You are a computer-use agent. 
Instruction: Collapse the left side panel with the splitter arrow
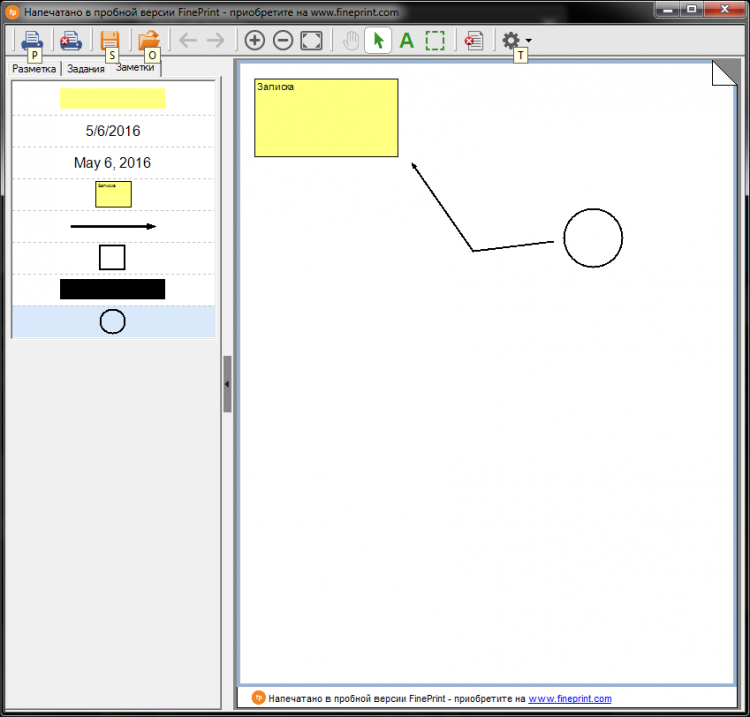227,384
